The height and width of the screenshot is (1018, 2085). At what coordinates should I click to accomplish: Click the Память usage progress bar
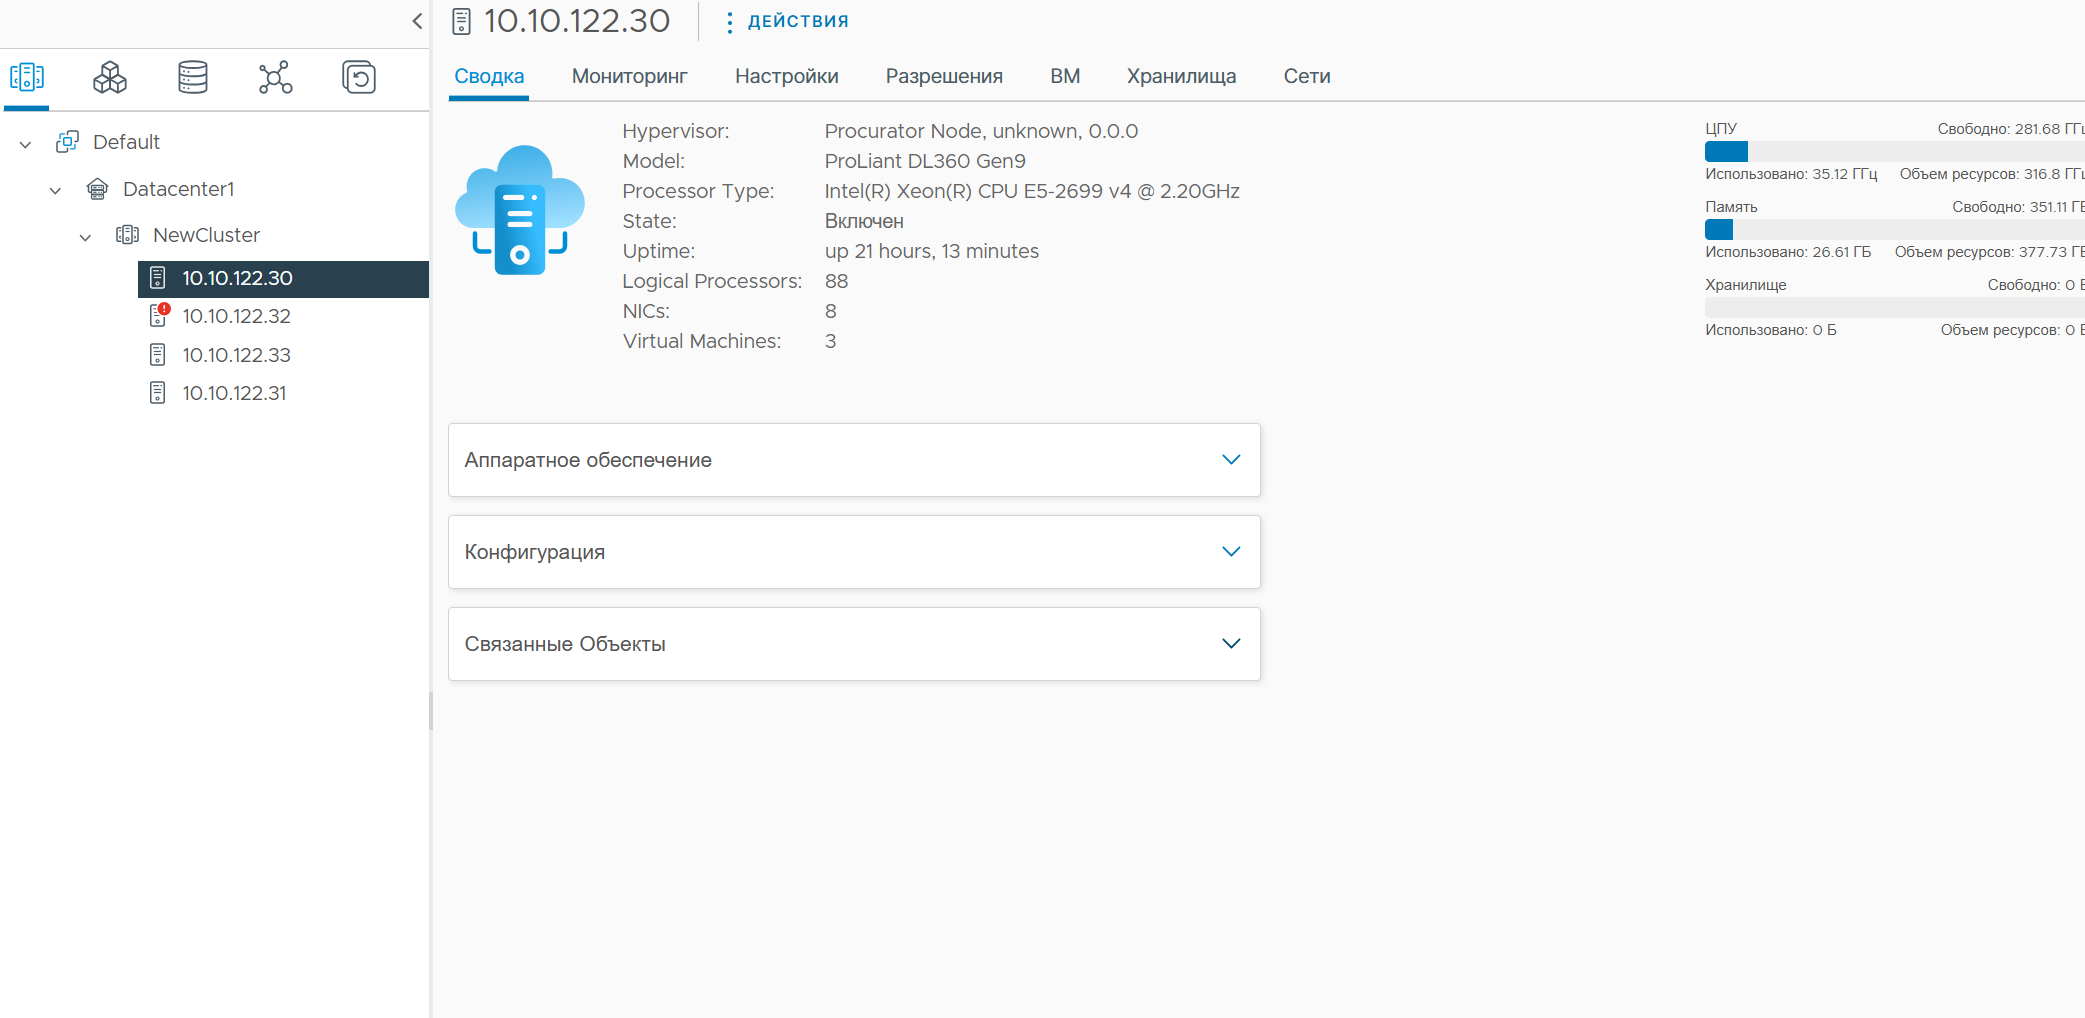[1894, 229]
